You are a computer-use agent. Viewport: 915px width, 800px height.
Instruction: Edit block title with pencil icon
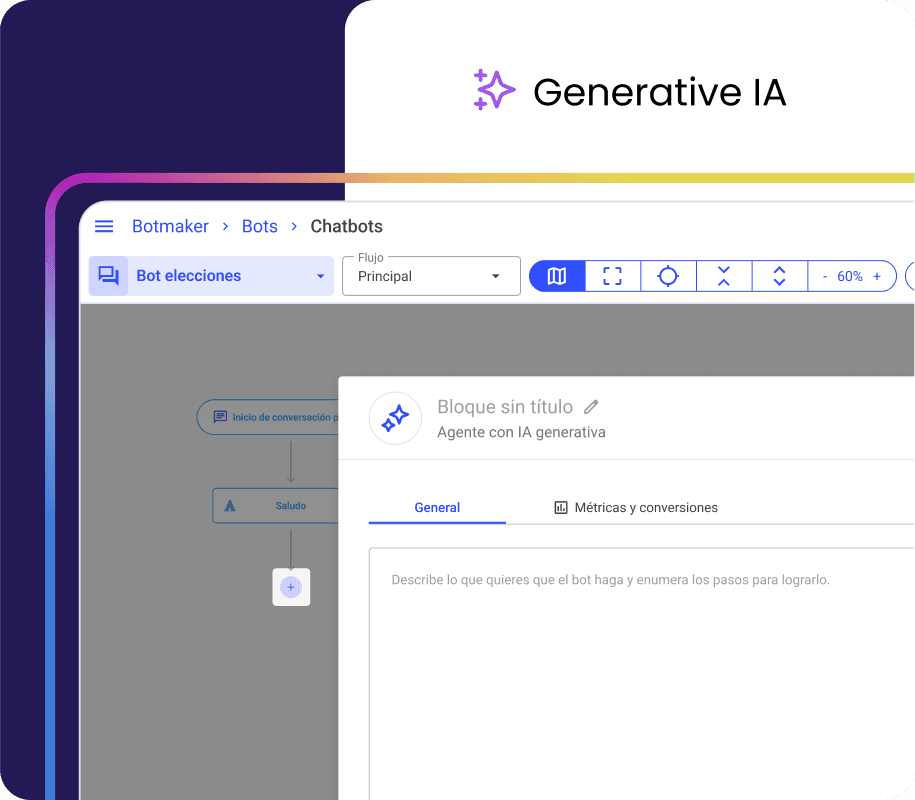tap(591, 407)
